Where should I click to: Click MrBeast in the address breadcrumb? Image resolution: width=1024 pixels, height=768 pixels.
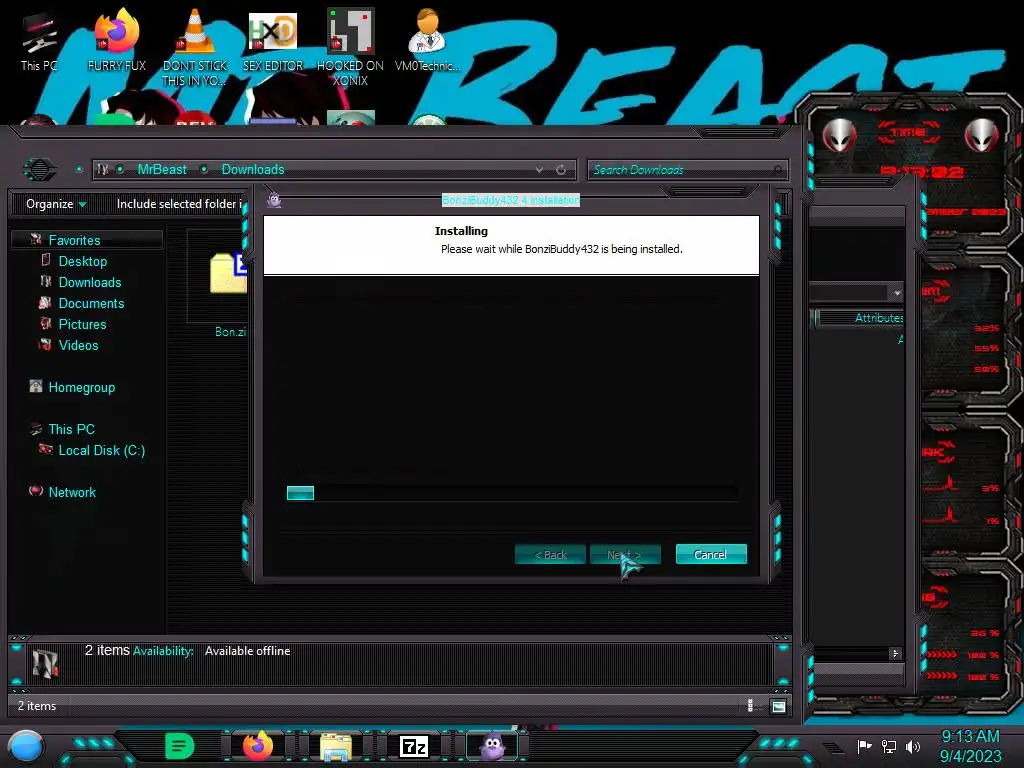click(162, 170)
